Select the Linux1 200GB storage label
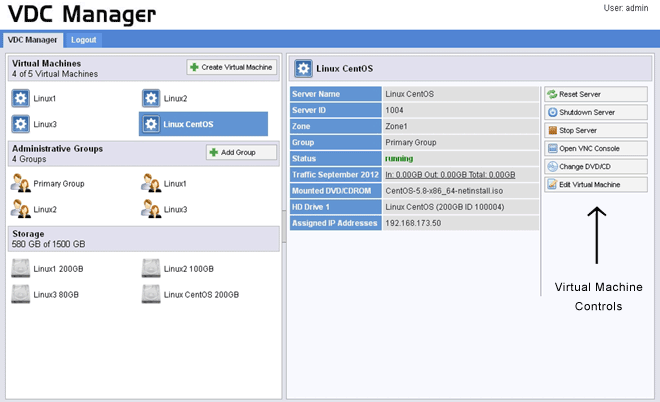The height and width of the screenshot is (402, 660). click(58, 269)
